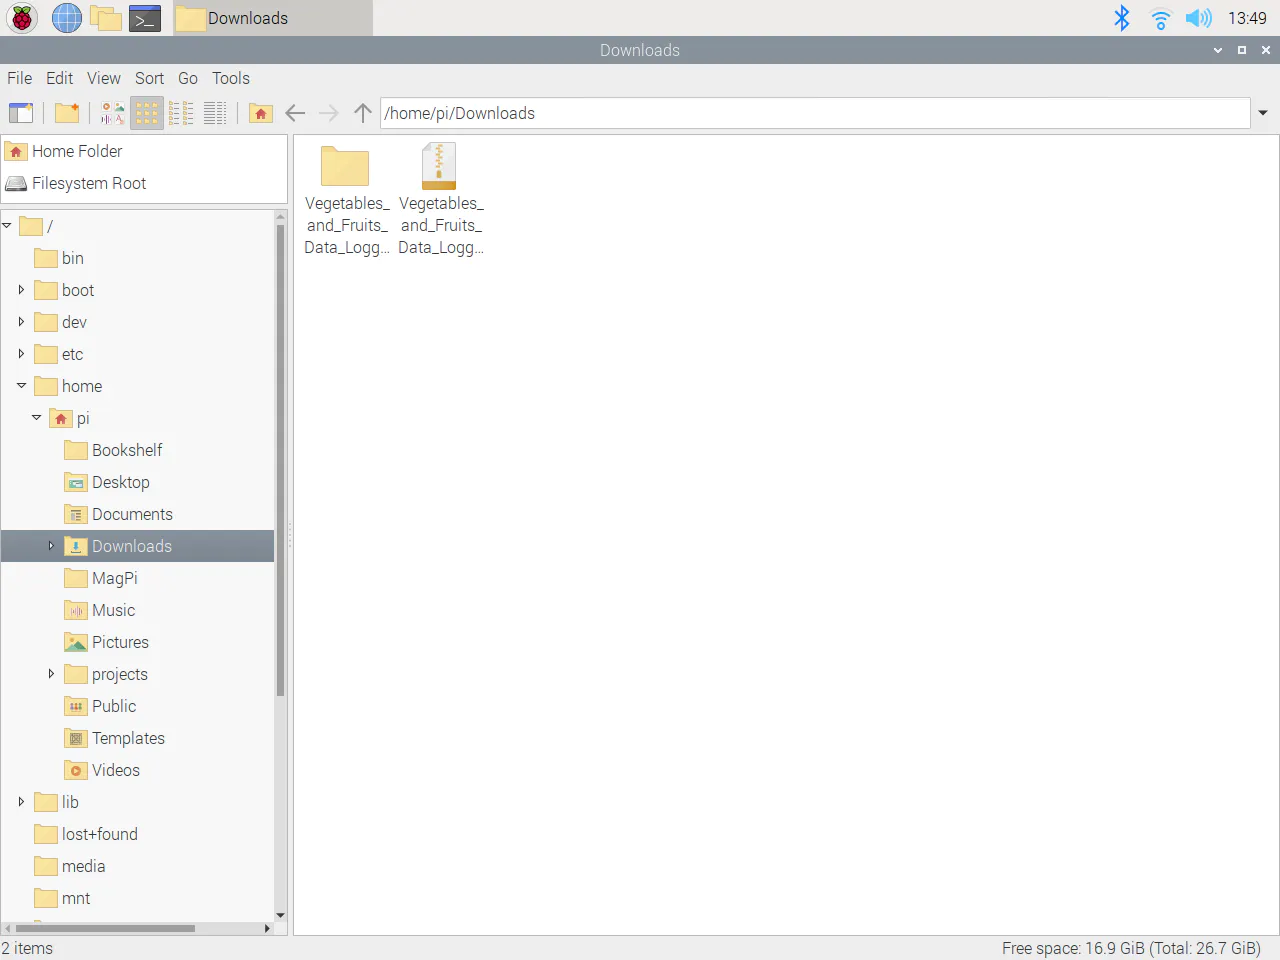The height and width of the screenshot is (960, 1280).
Task: Click the tree scrollbar down arrow
Action: point(281,915)
